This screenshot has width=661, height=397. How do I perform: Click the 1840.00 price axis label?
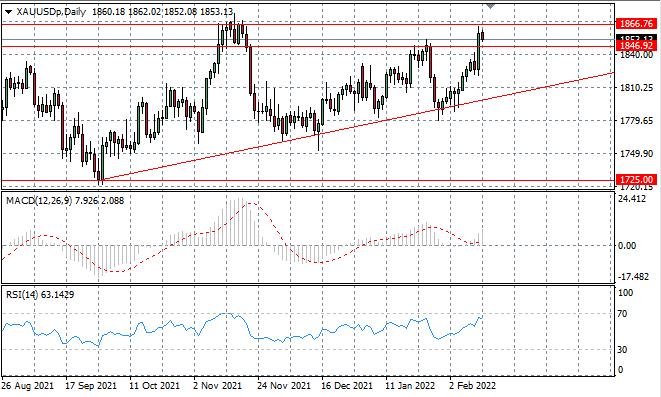(x=637, y=55)
